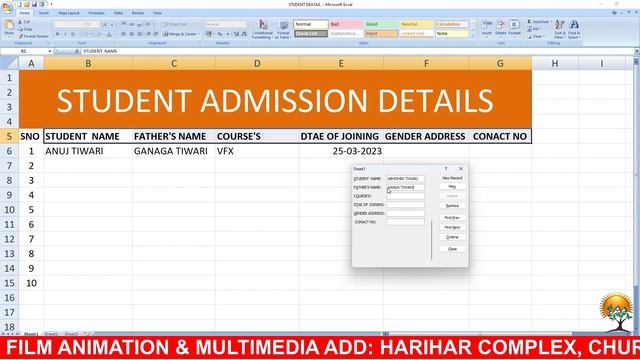Screen dimensions: 640x360
Task: Click the Save icon in Quick Access Toolbar
Action: tap(34, 4)
